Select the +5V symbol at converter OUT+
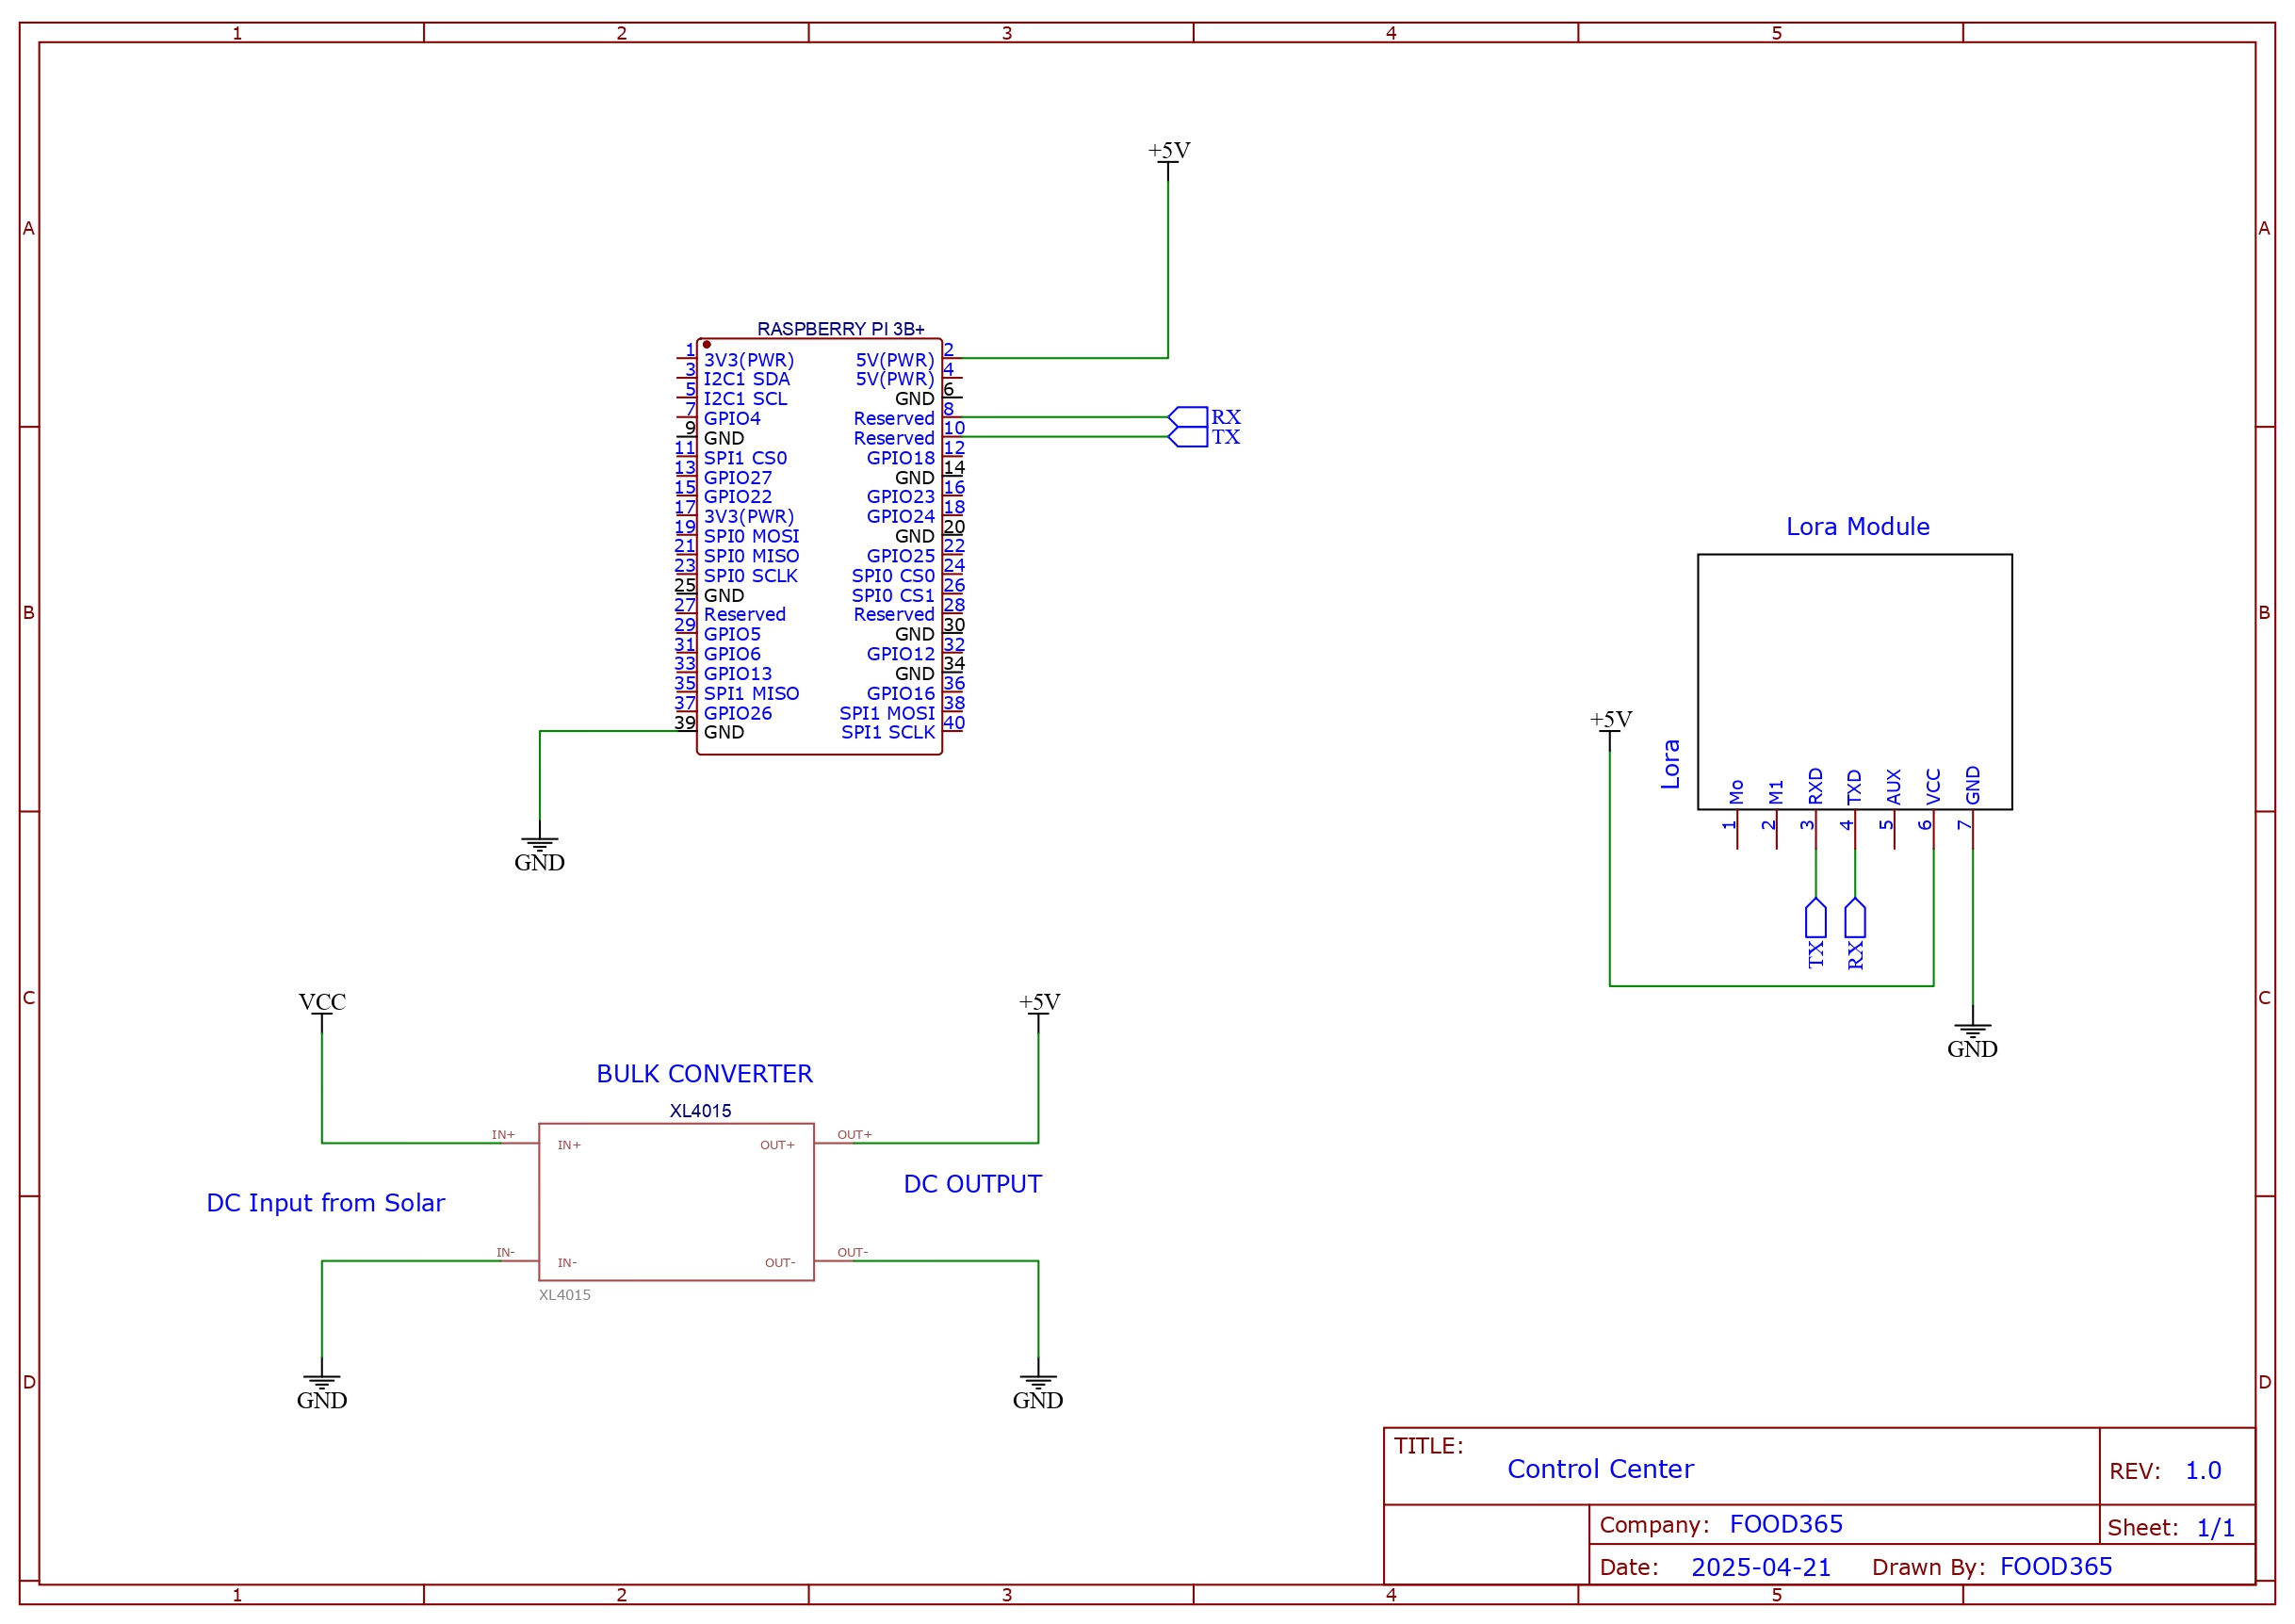Image resolution: width=2295 pixels, height=1624 pixels. (x=1039, y=1004)
